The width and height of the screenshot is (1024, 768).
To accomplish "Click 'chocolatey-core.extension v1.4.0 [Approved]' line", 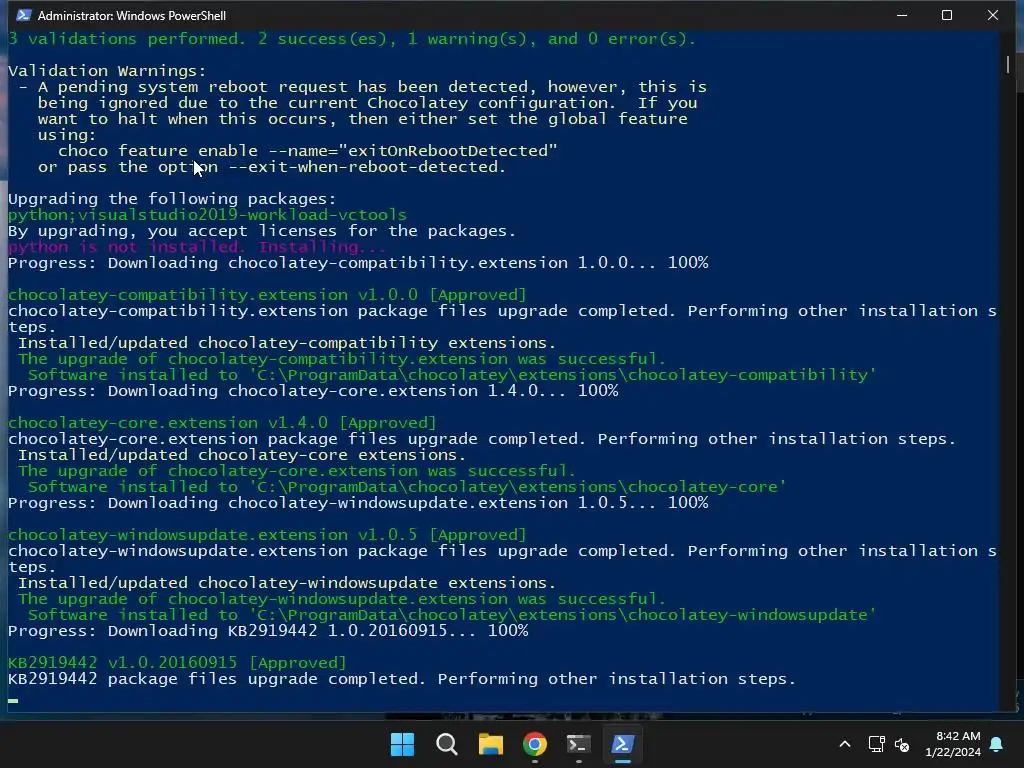I will pyautogui.click(x=222, y=423).
